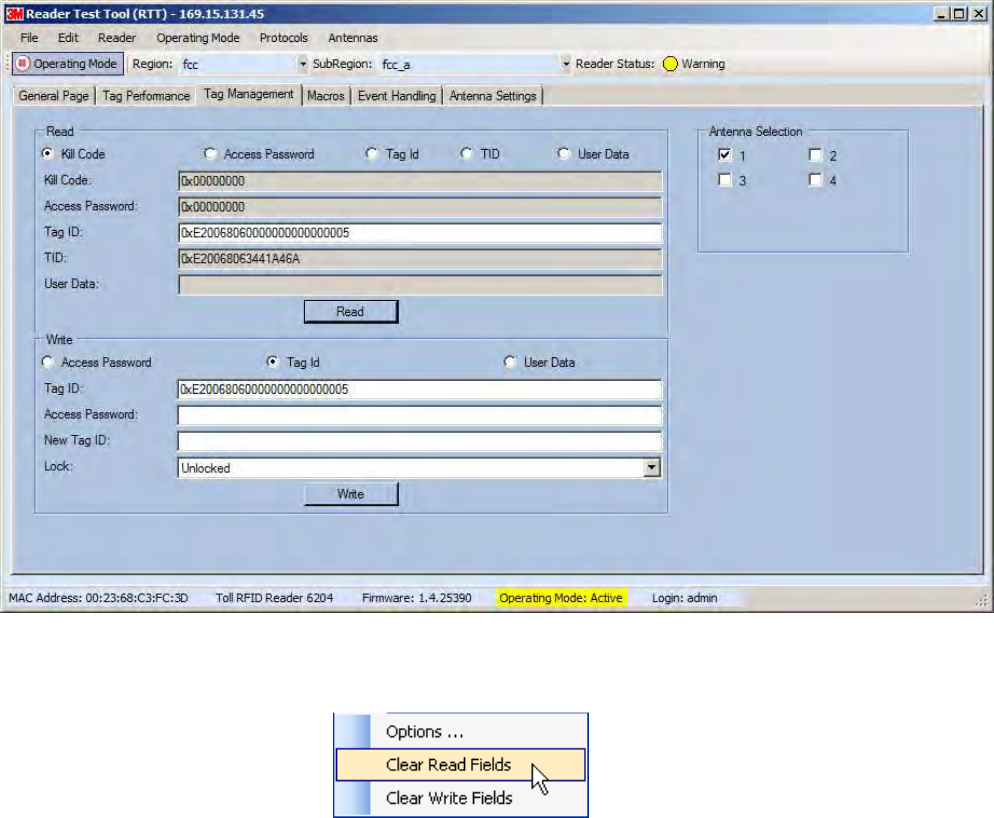Open the Lock dropdown arrow
Viewport: 994px width, 818px height.
tap(652, 468)
